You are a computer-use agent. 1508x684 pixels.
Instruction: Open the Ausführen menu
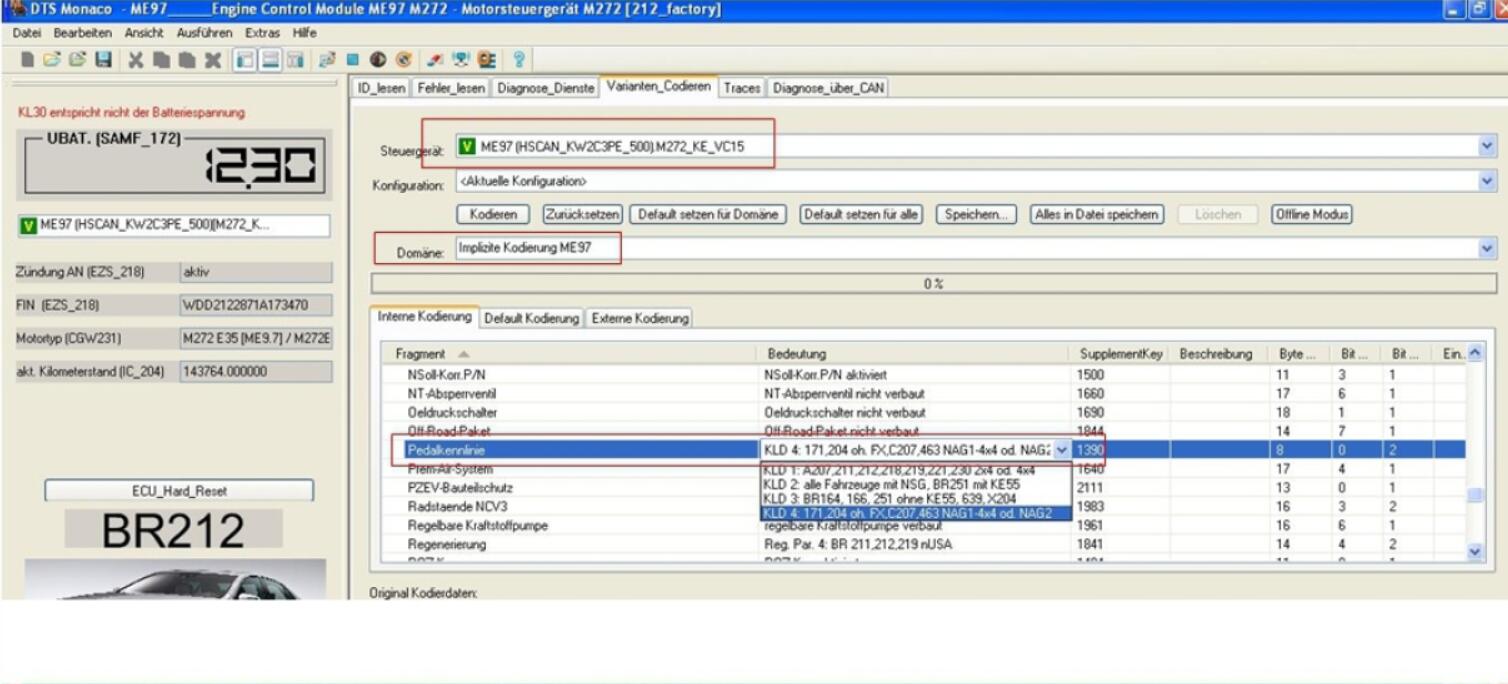pos(205,33)
